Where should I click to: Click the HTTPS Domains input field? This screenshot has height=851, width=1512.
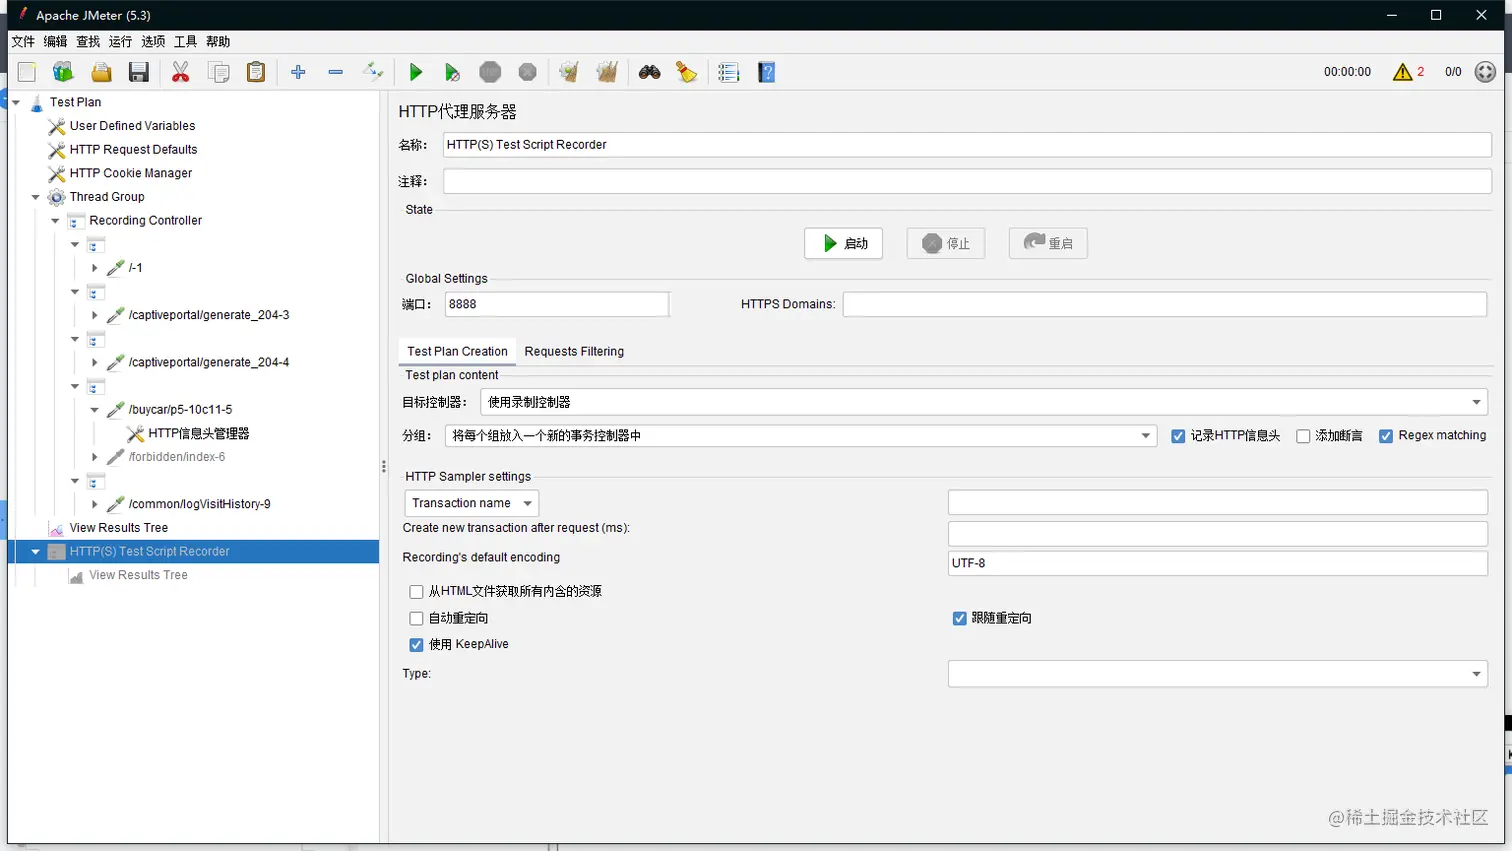[1164, 304]
